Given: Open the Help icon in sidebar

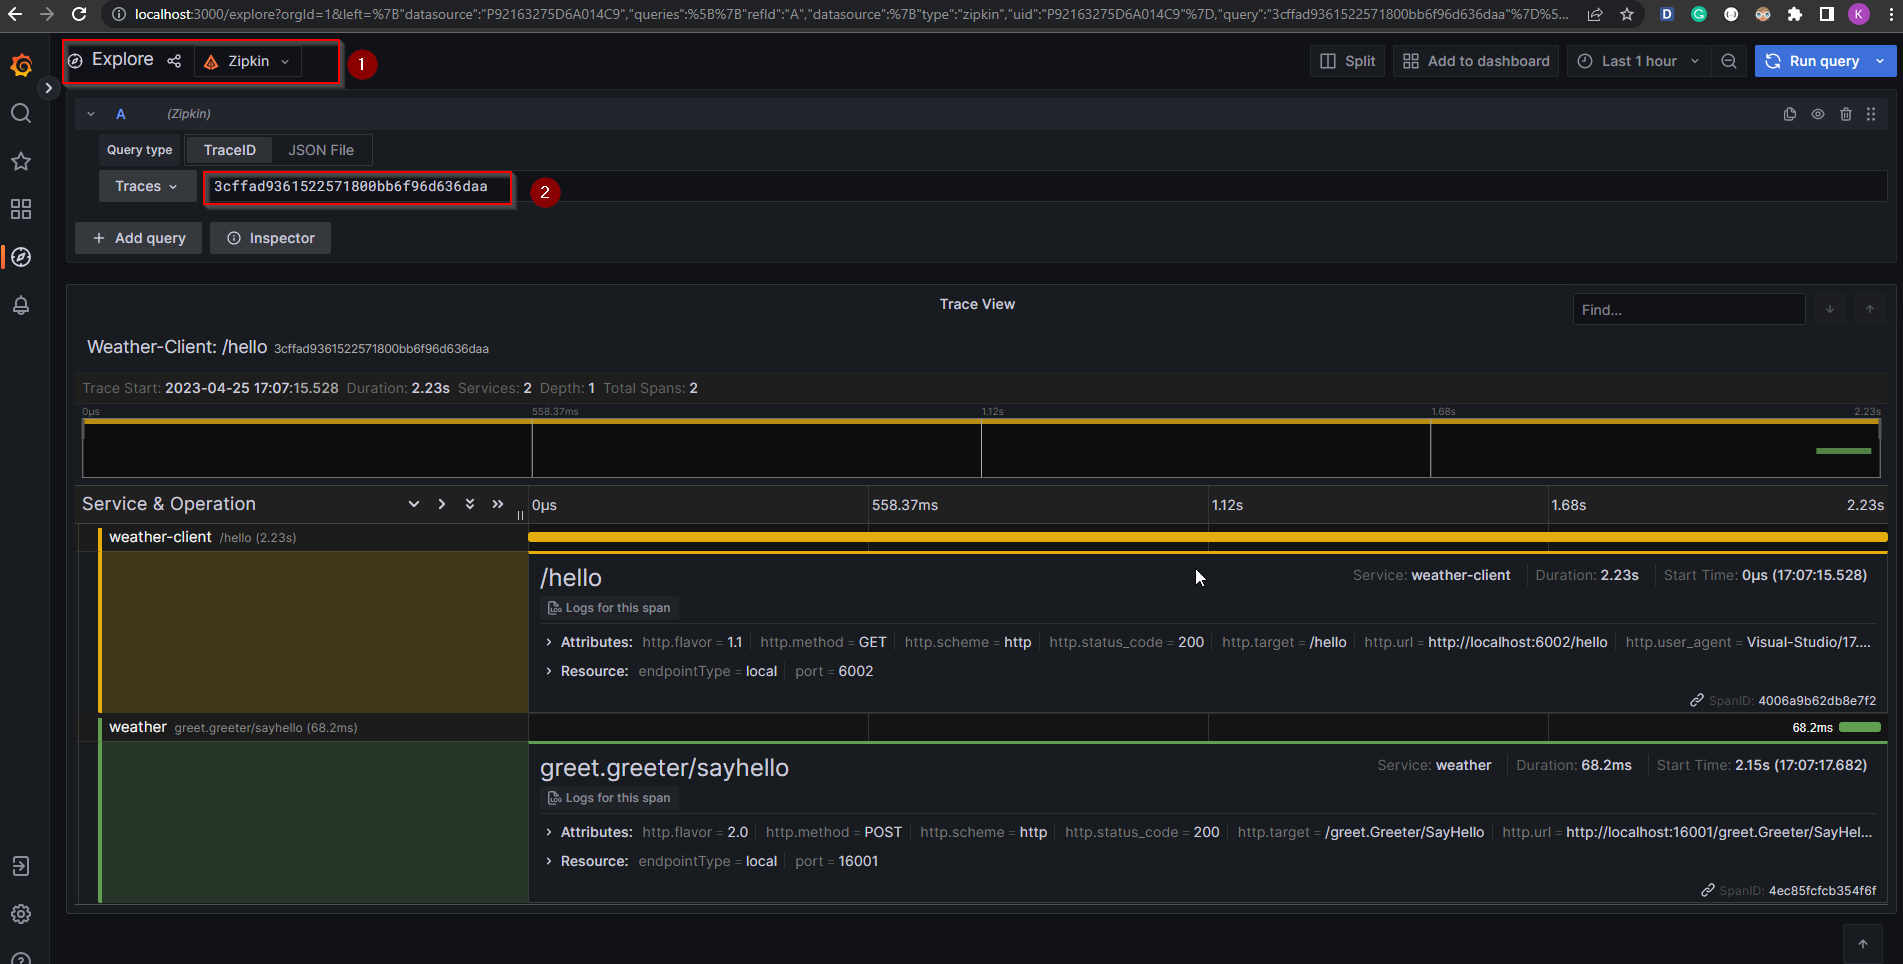Looking at the screenshot, I should pyautogui.click(x=21, y=957).
